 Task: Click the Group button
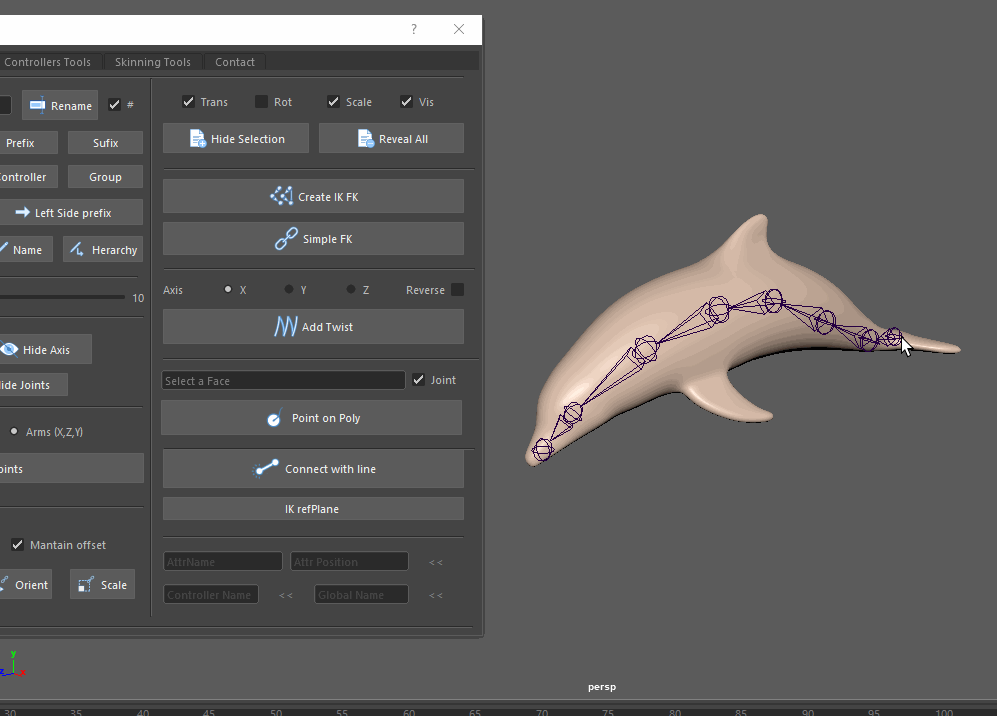105,177
